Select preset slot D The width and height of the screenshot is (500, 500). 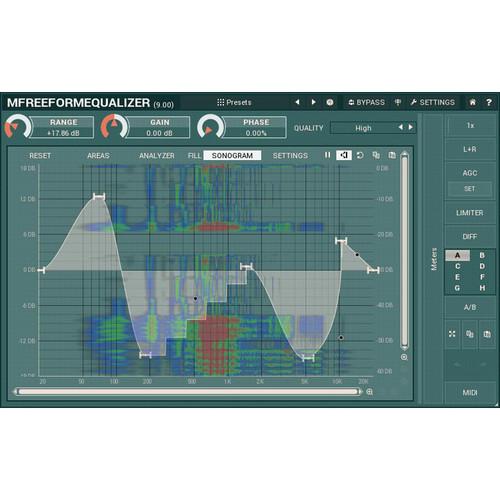coord(482,266)
